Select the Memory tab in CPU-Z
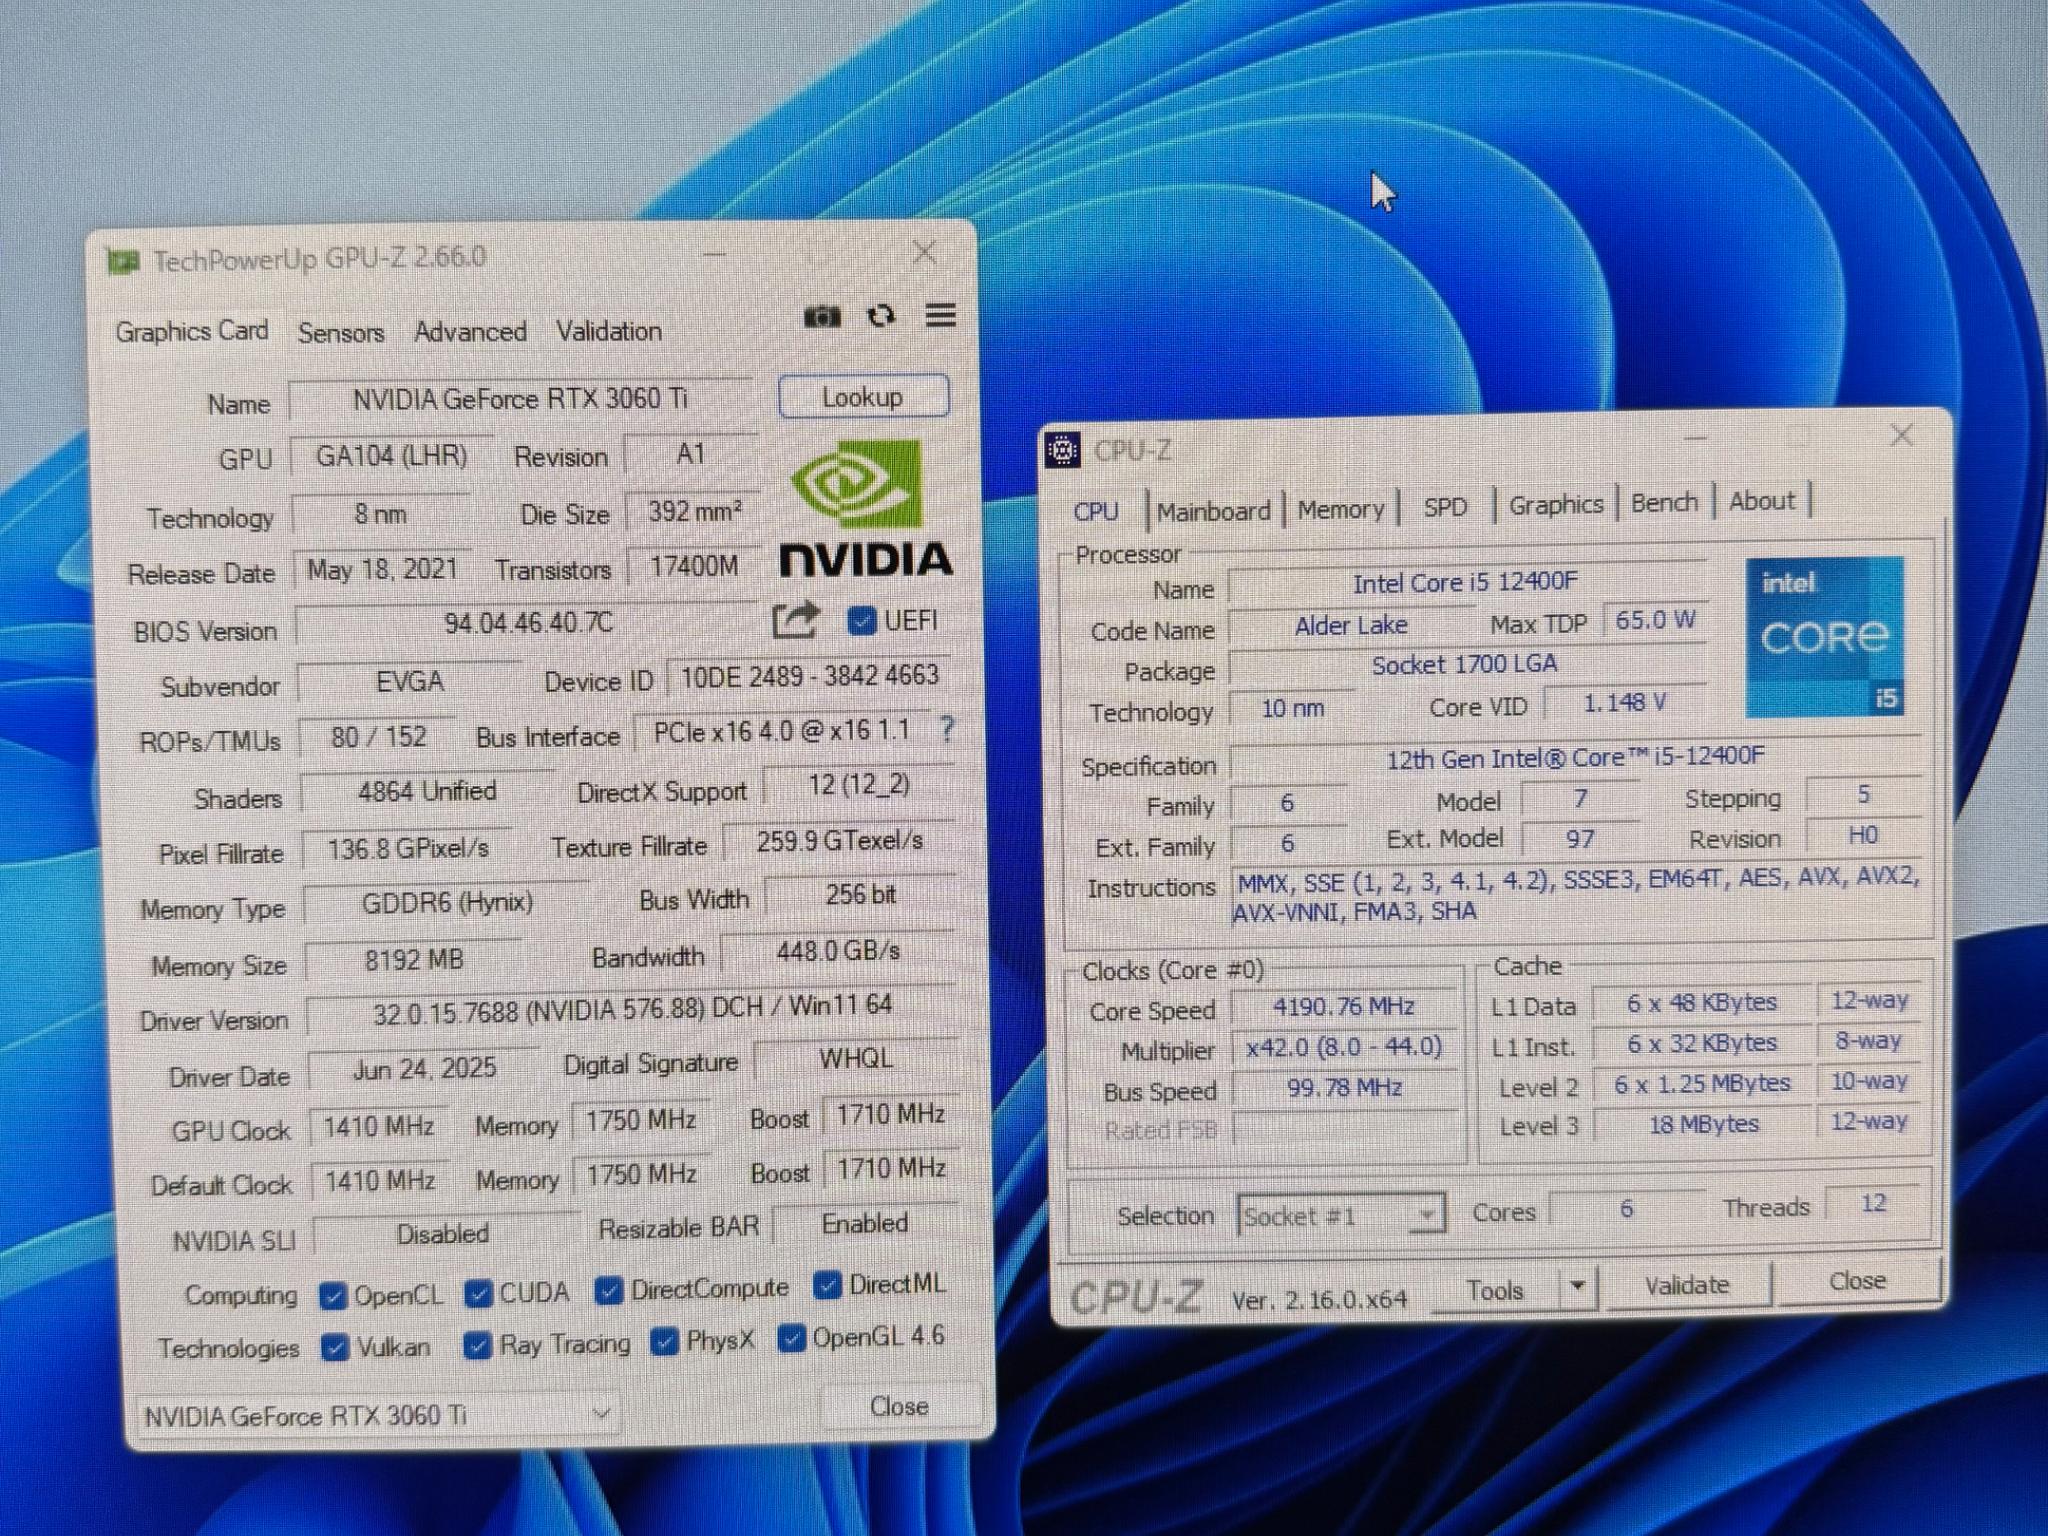Screen dimensions: 2048x1536 (1340, 509)
